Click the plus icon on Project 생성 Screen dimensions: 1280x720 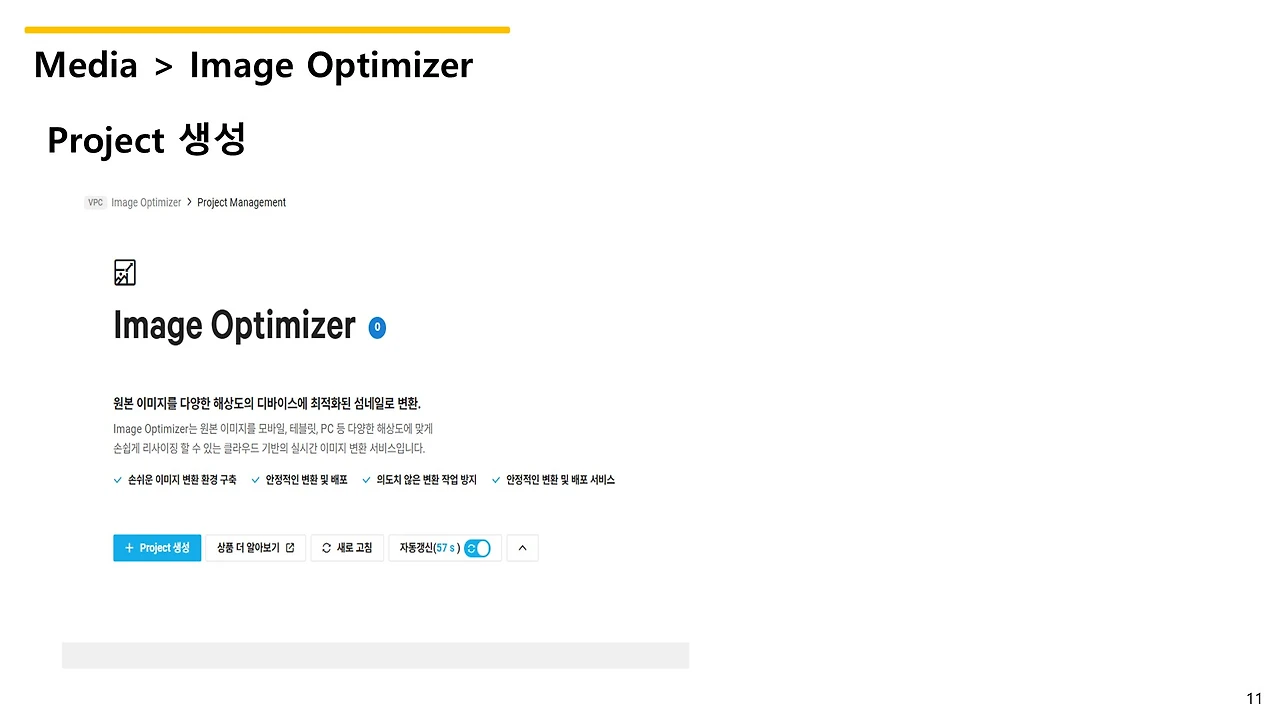(129, 548)
